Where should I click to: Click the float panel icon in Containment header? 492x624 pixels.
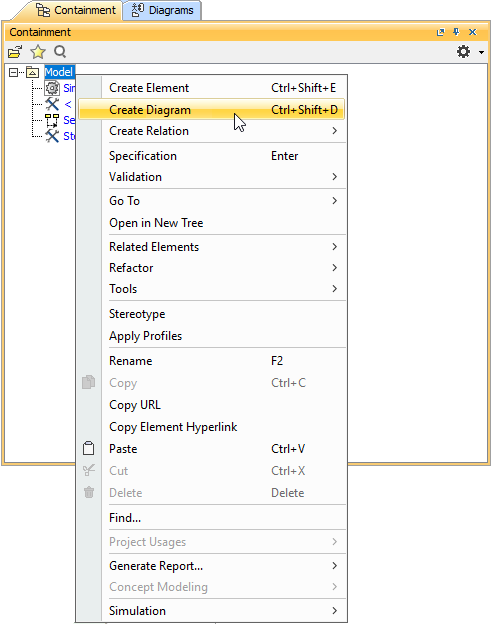tap(440, 32)
